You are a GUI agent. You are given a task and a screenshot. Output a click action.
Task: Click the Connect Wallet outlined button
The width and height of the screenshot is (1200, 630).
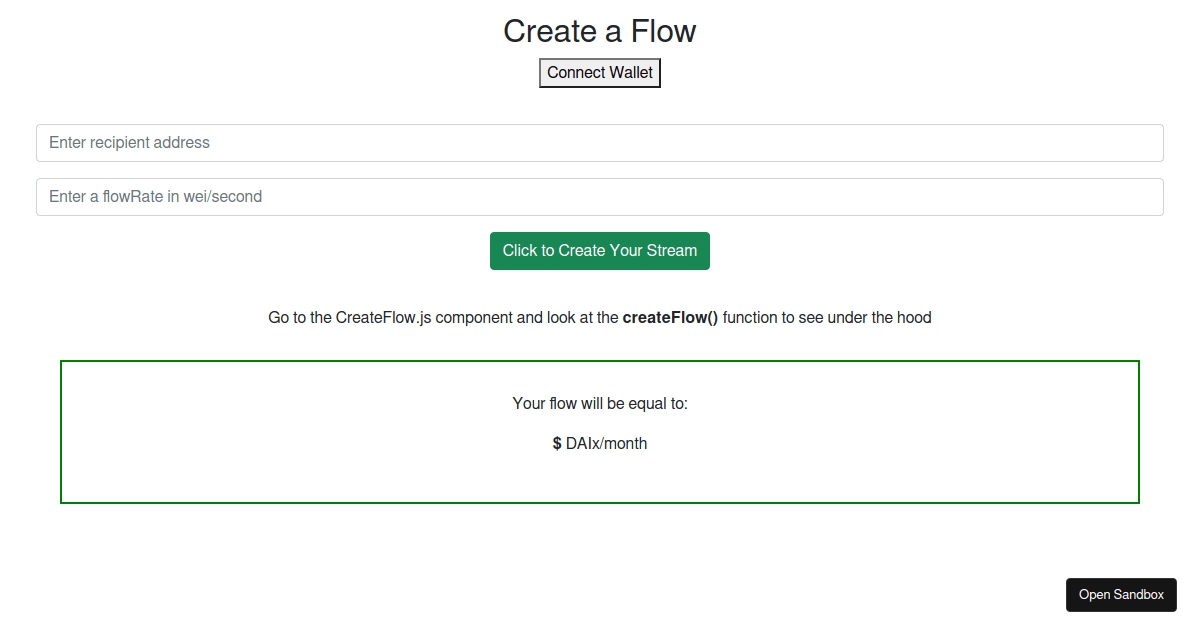click(x=599, y=72)
